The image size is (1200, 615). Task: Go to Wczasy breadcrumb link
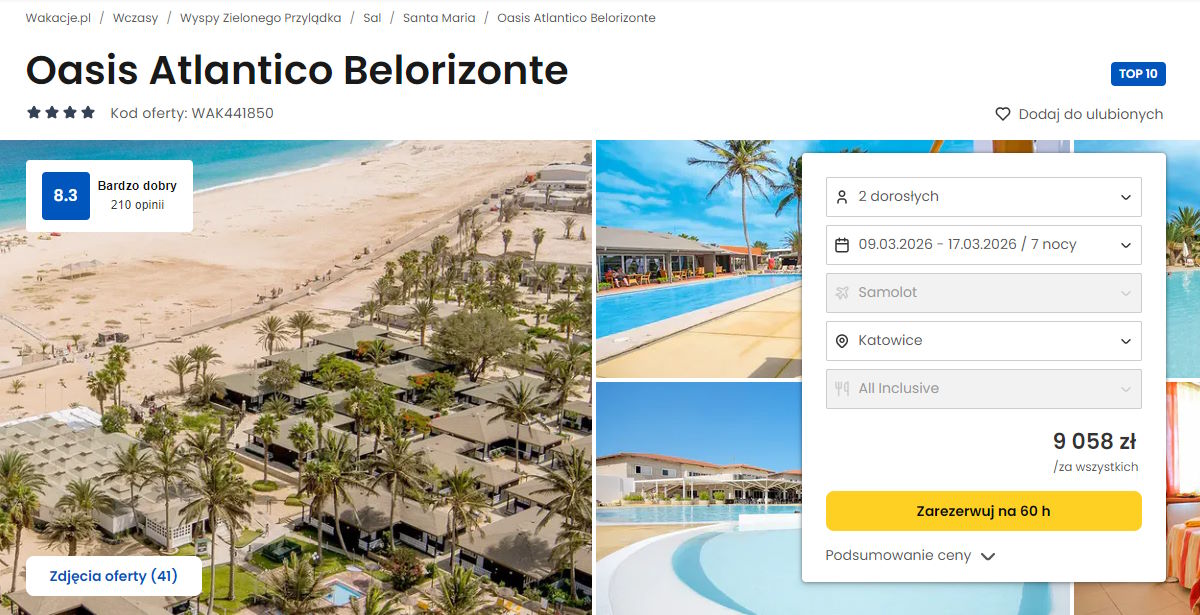point(135,18)
